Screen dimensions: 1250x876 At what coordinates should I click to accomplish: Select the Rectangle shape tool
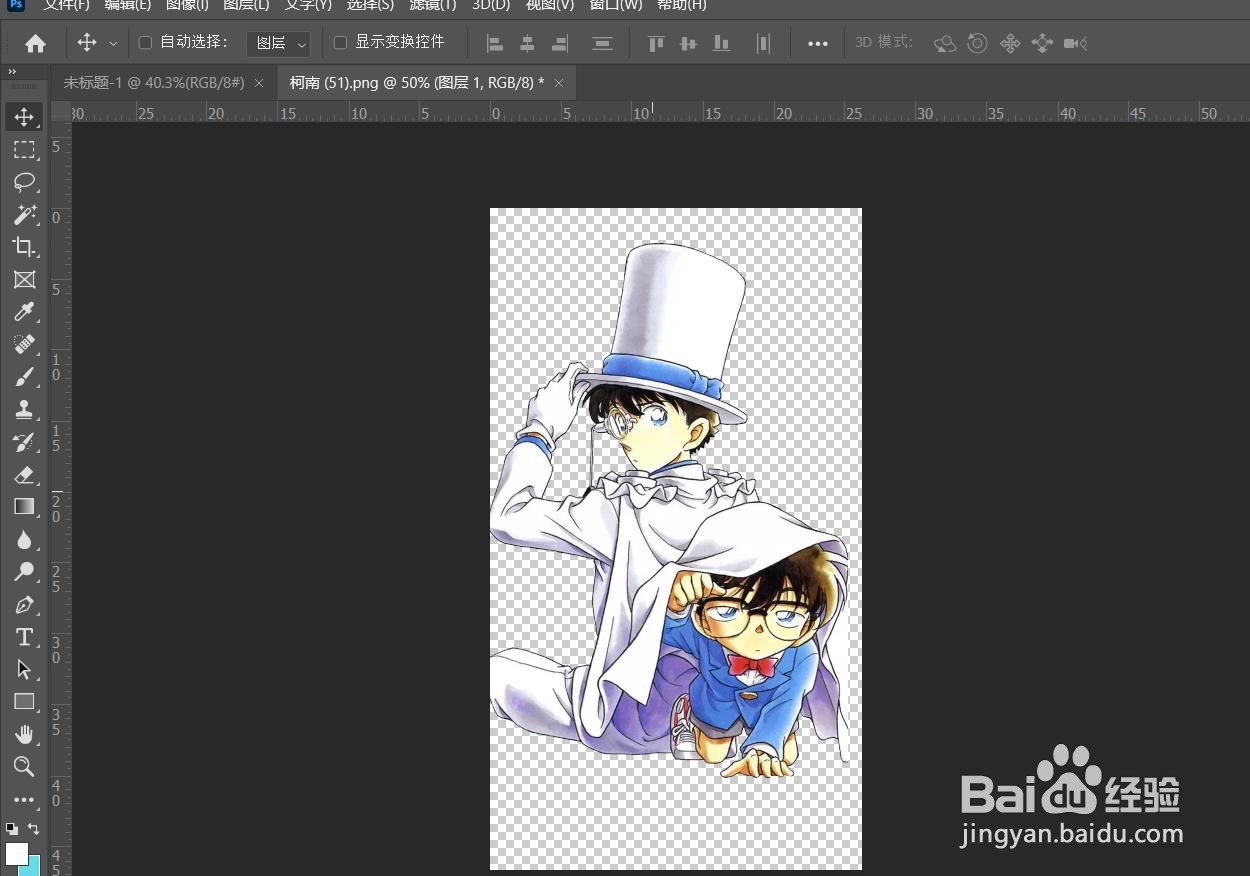coord(25,702)
